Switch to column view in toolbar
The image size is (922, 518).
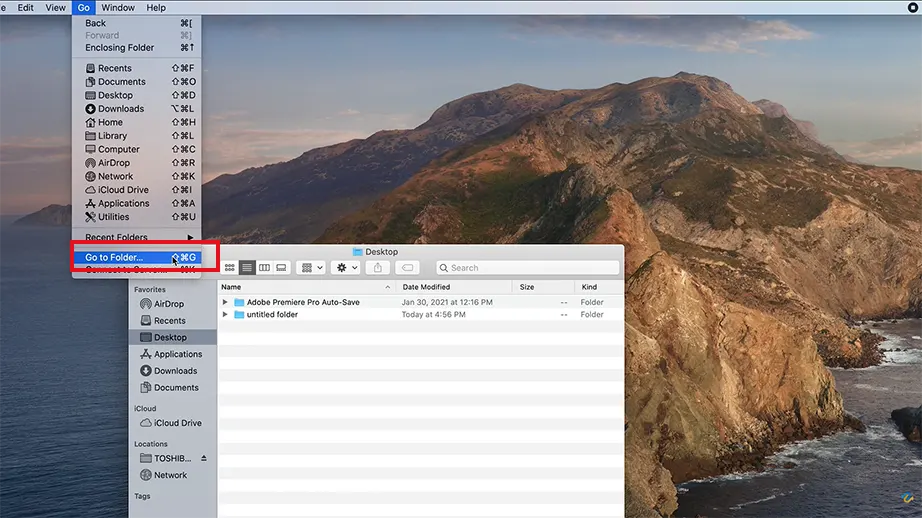(265, 268)
